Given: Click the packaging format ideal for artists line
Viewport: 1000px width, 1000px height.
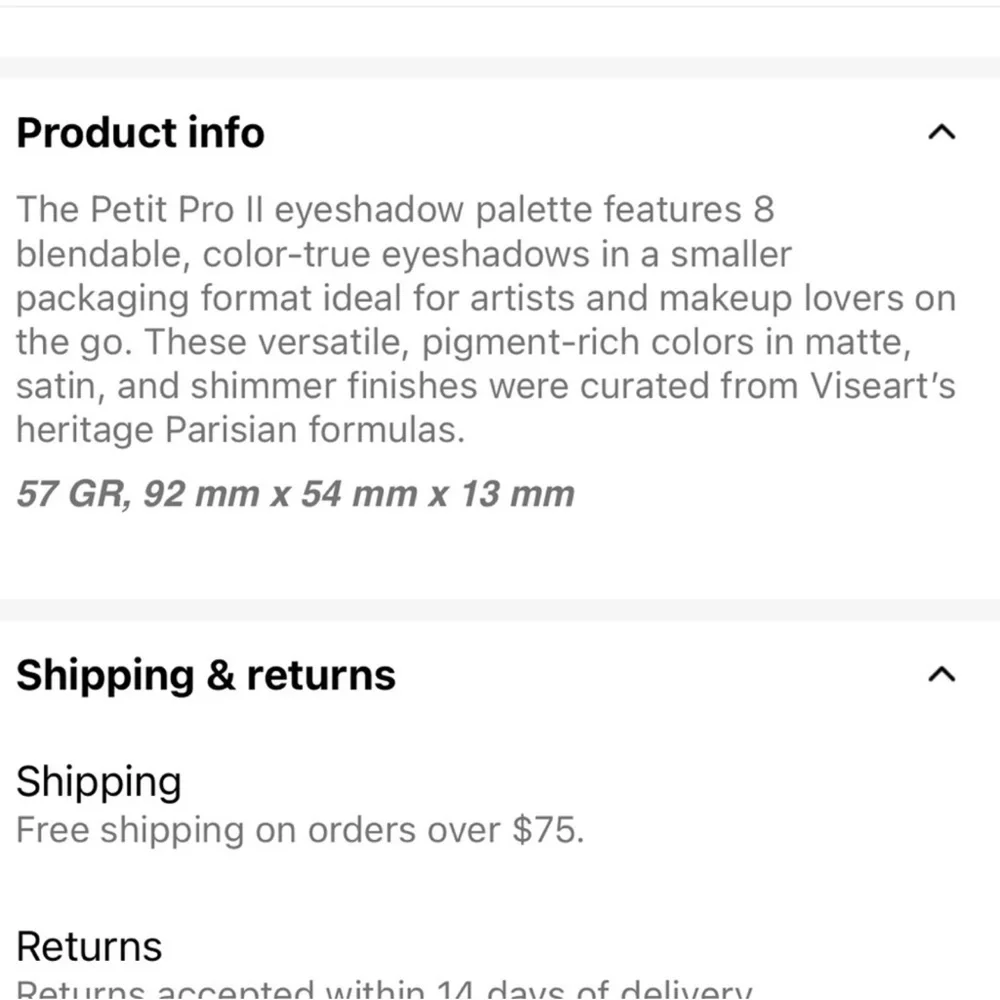Looking at the screenshot, I should pyautogui.click(x=485, y=298).
